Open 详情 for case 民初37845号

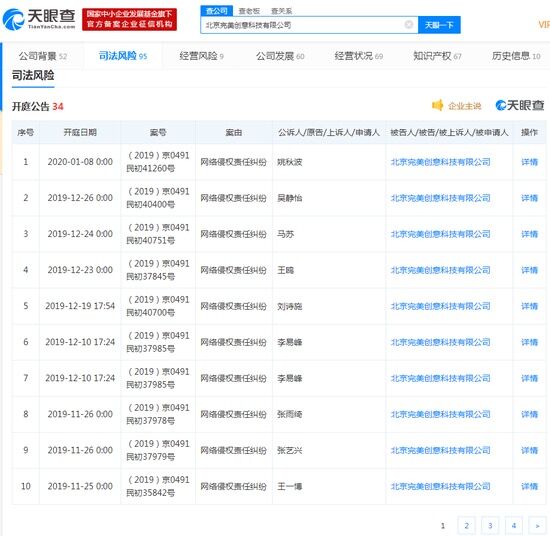tap(529, 270)
